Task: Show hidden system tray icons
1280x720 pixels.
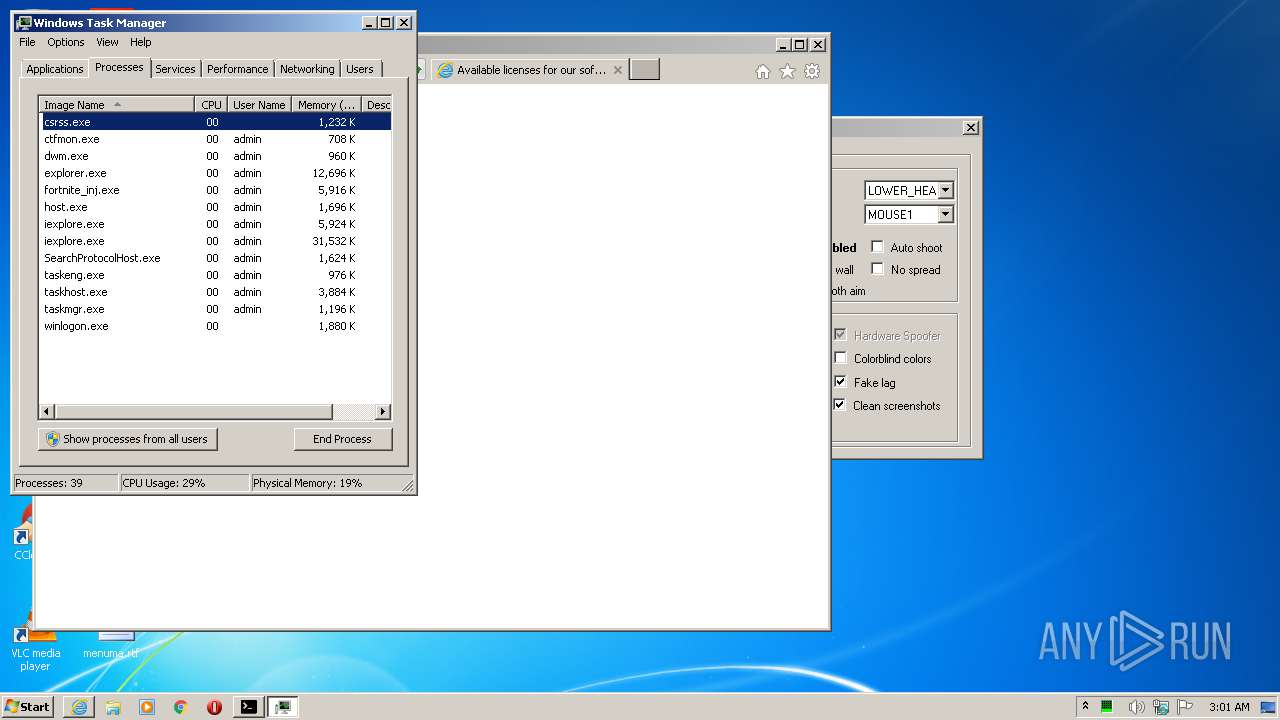Action: [1085, 707]
